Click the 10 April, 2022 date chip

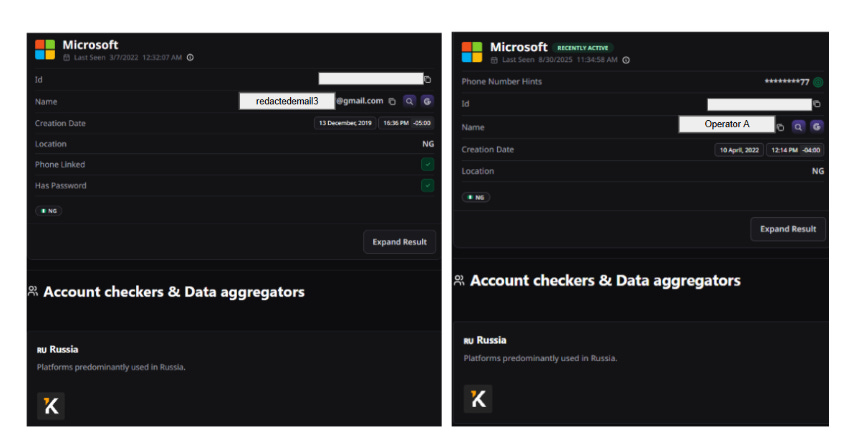point(739,150)
